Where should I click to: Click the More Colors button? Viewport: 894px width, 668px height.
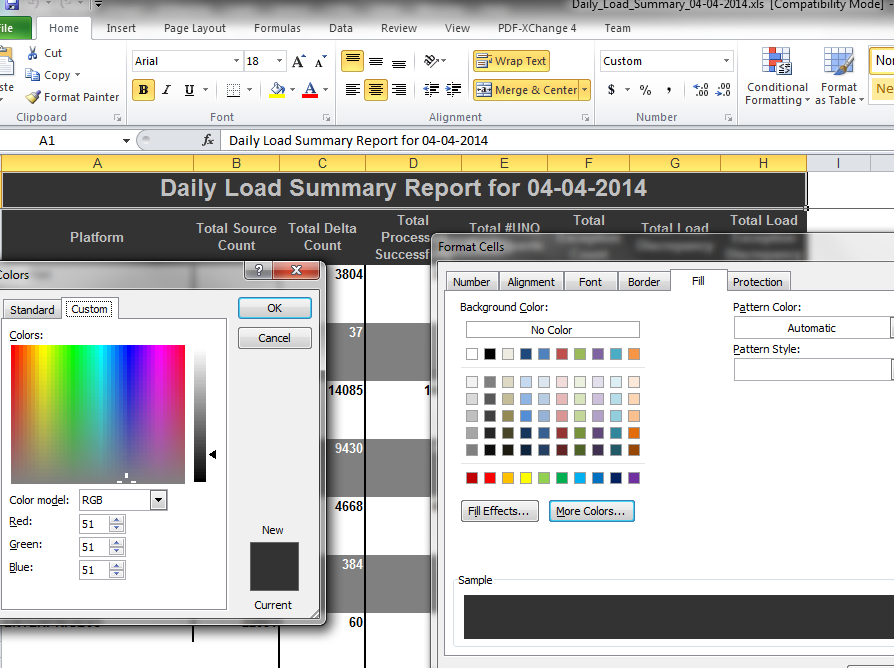pyautogui.click(x=591, y=511)
